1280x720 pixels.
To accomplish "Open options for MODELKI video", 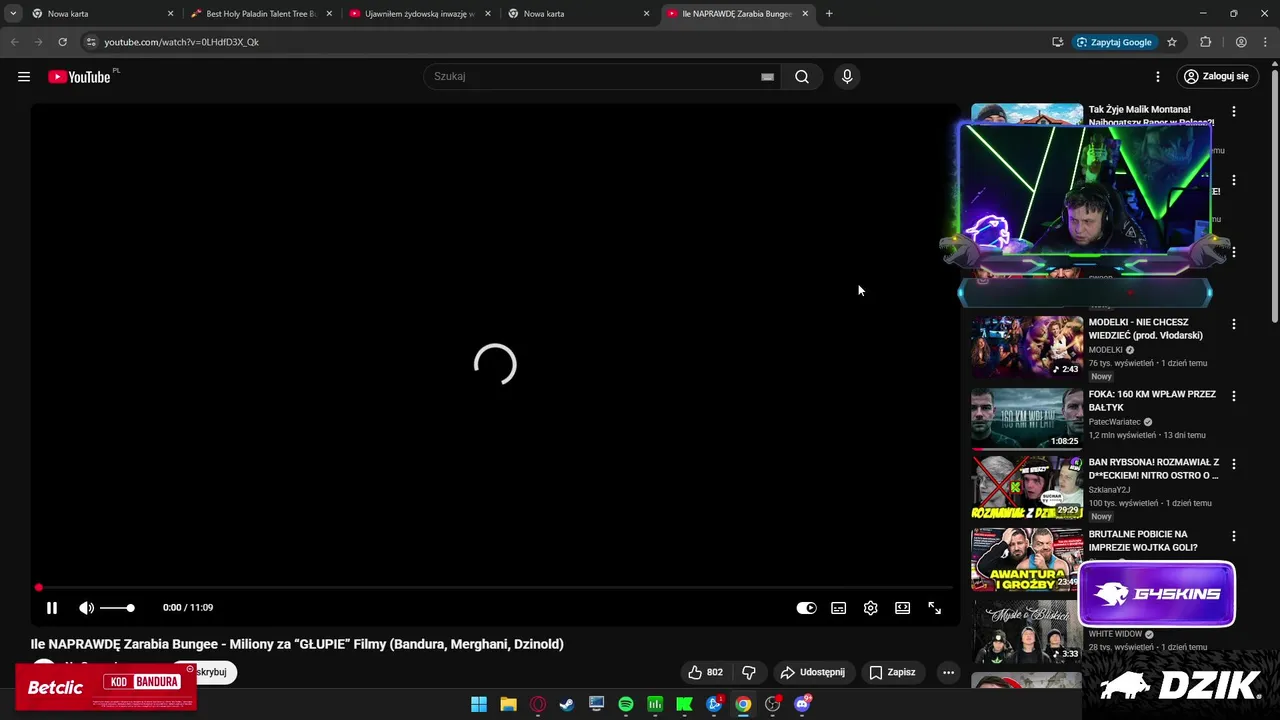I will (x=1234, y=324).
